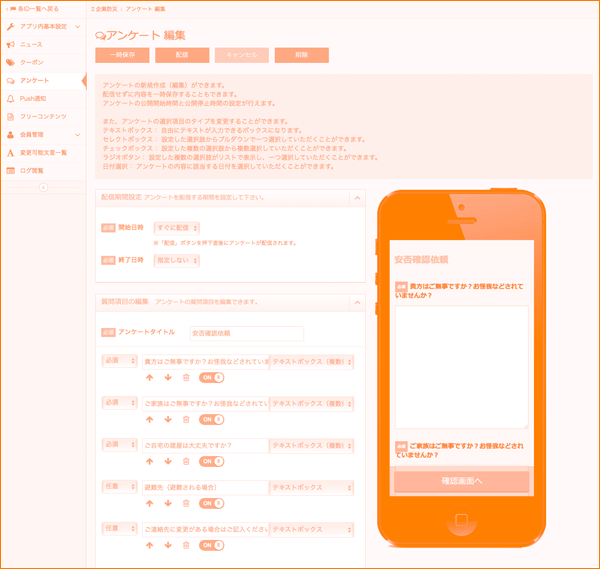
Task: Move the second question up with its arrow
Action: (150, 419)
